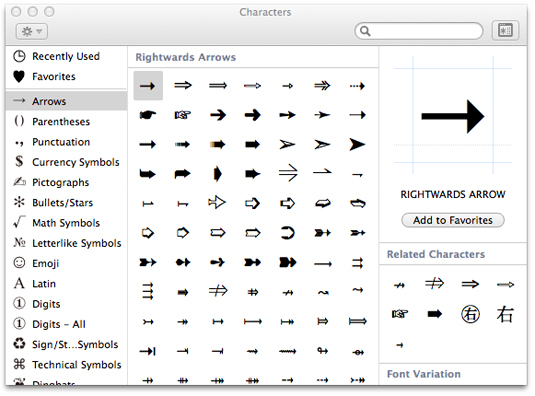Select the Emoji category
Image resolution: width=535 pixels, height=396 pixels.
pos(66,263)
